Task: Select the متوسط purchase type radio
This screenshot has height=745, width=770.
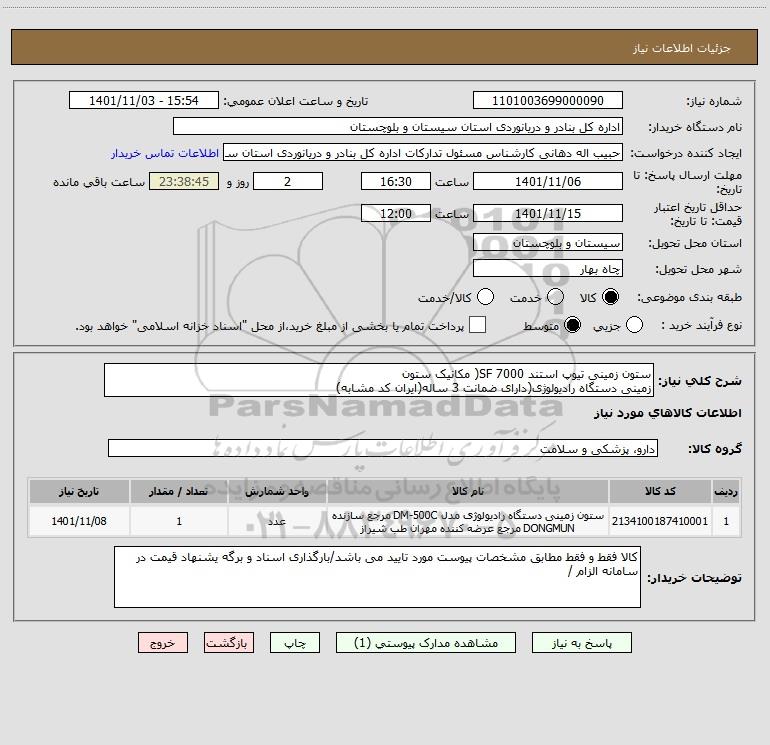Action: coord(572,325)
